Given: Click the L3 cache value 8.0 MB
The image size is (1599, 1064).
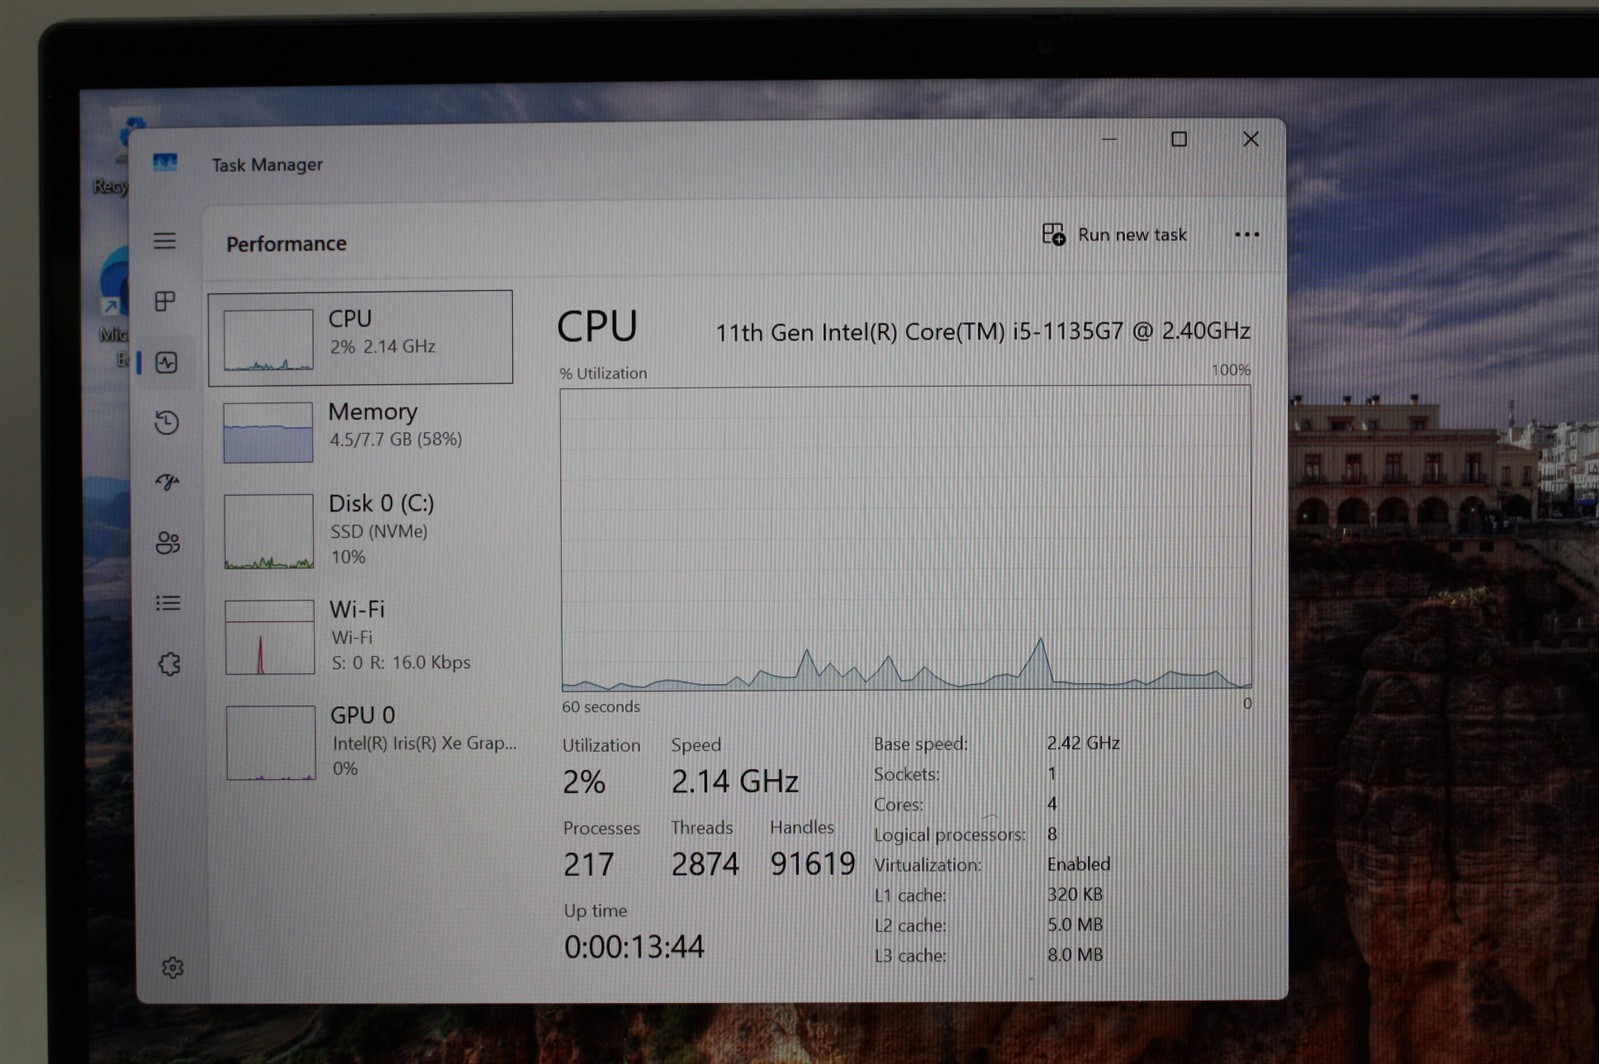Looking at the screenshot, I should coord(1075,955).
